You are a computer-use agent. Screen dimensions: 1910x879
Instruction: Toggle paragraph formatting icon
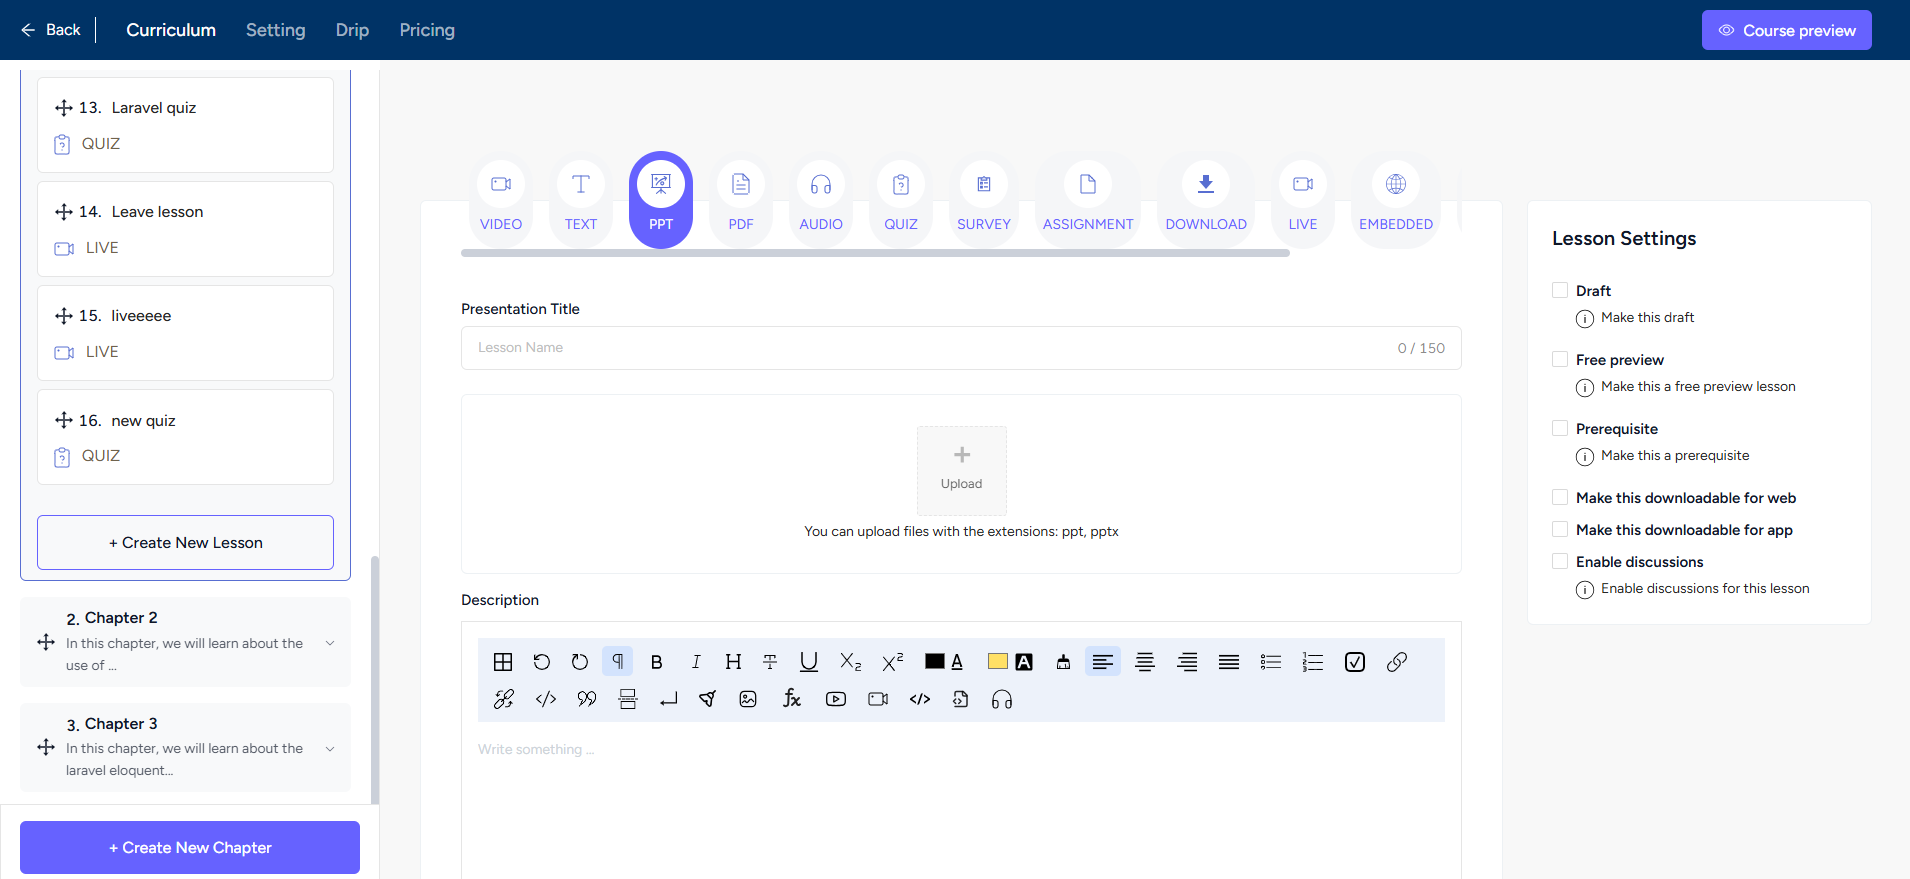point(617,662)
